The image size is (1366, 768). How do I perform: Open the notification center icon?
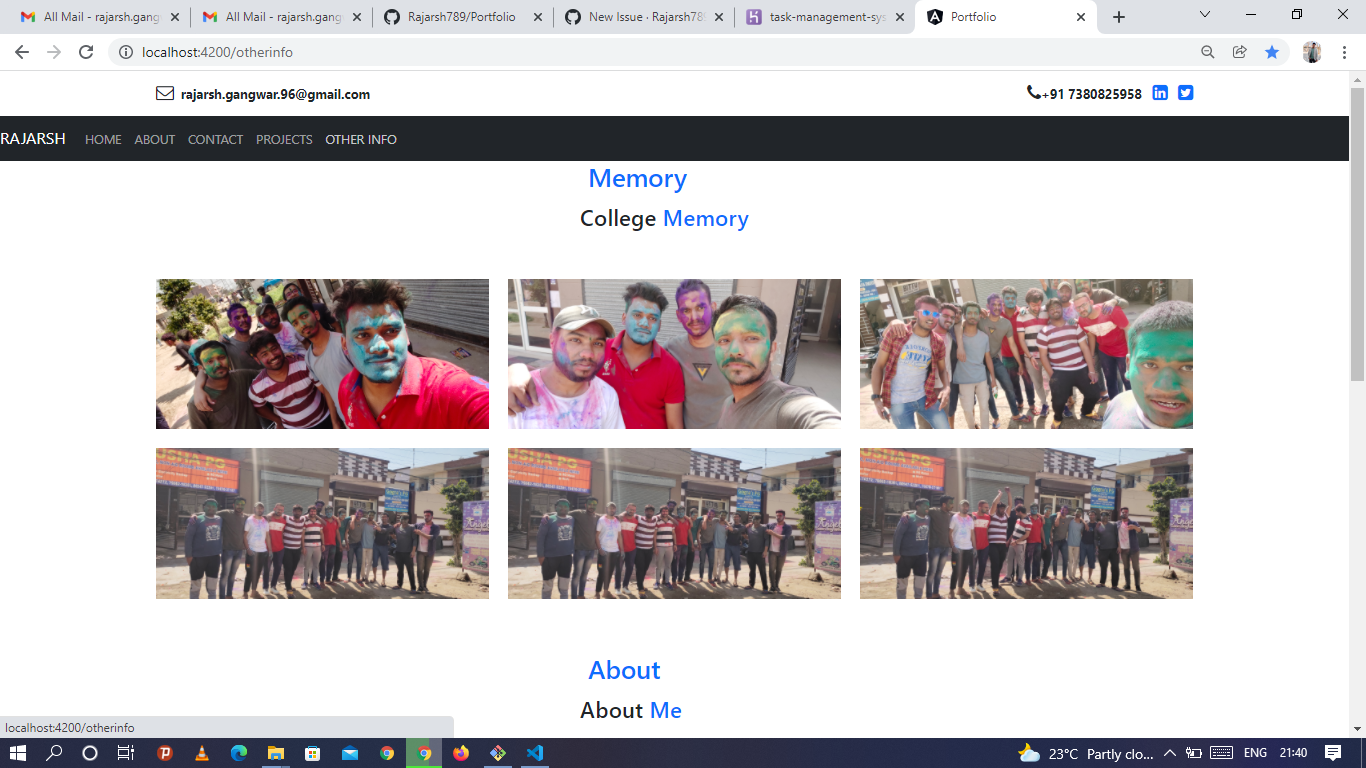1333,753
